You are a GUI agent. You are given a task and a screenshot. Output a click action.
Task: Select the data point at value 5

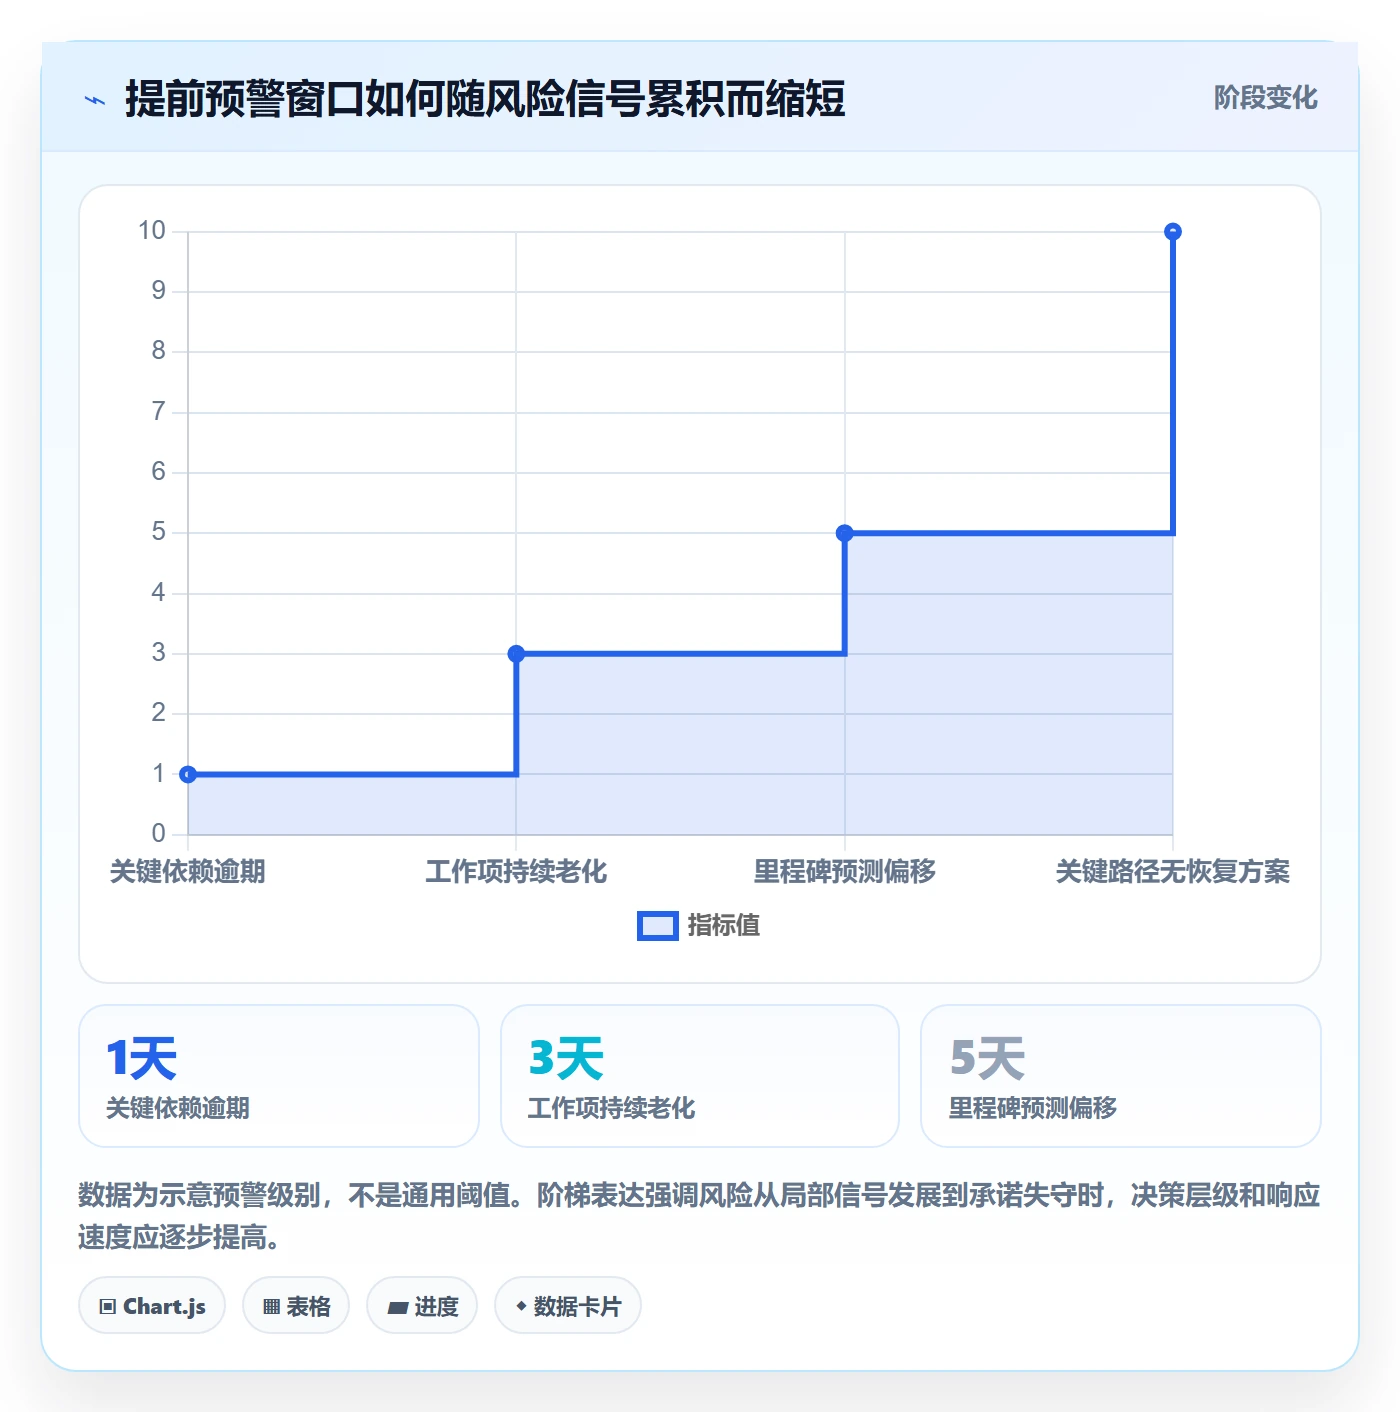(x=844, y=533)
